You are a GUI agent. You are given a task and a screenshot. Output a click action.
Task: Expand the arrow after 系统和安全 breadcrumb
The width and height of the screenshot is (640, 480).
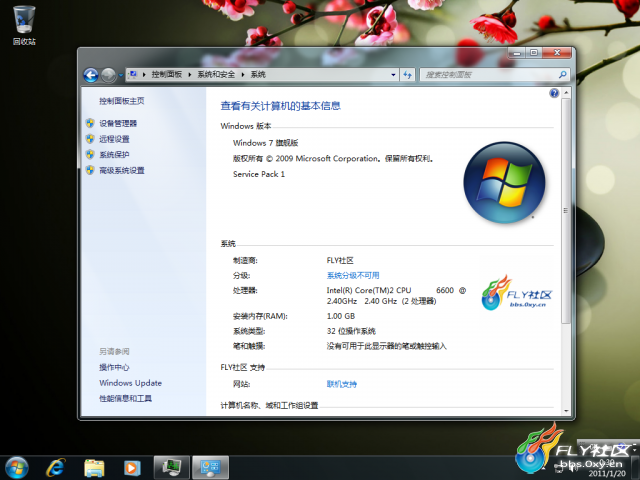pos(243,74)
